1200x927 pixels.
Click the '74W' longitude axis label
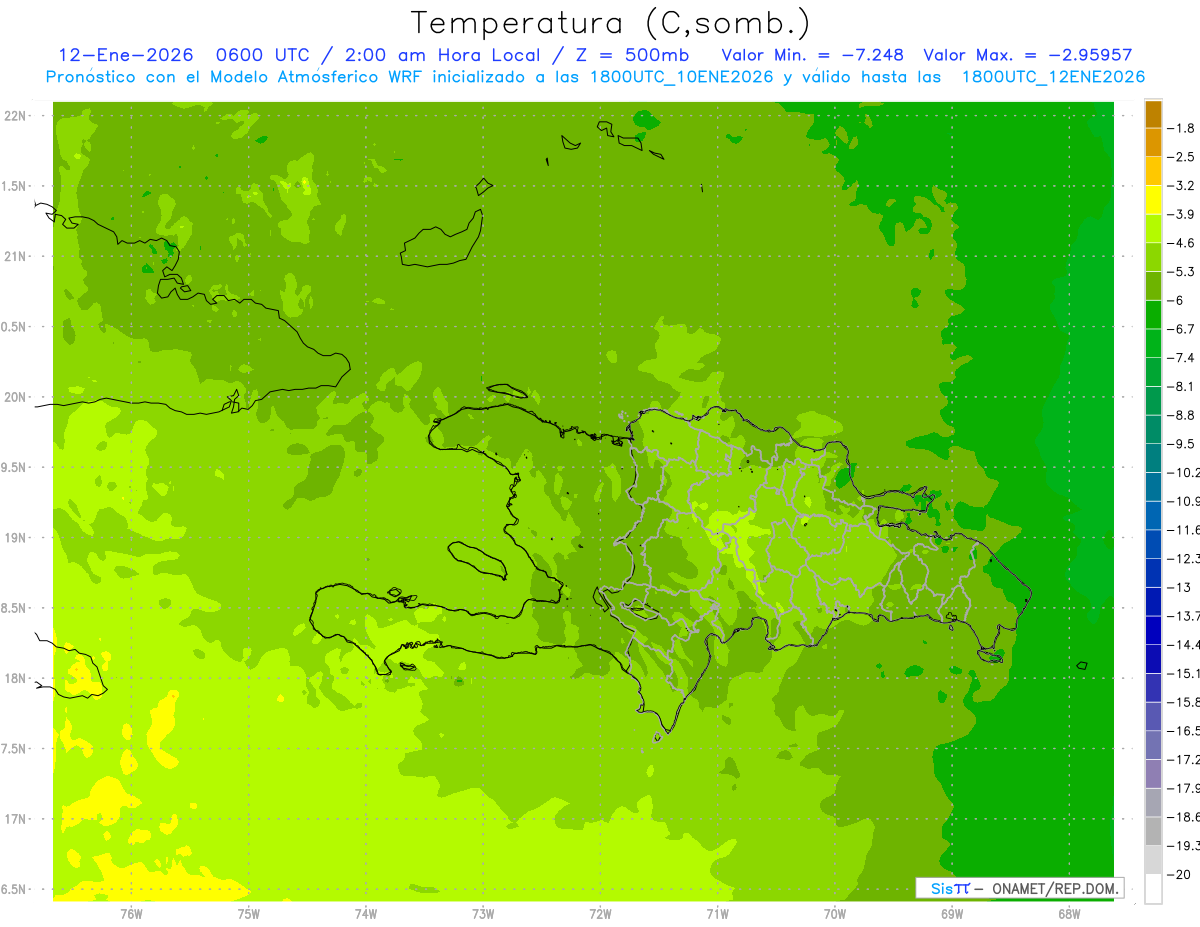(365, 913)
